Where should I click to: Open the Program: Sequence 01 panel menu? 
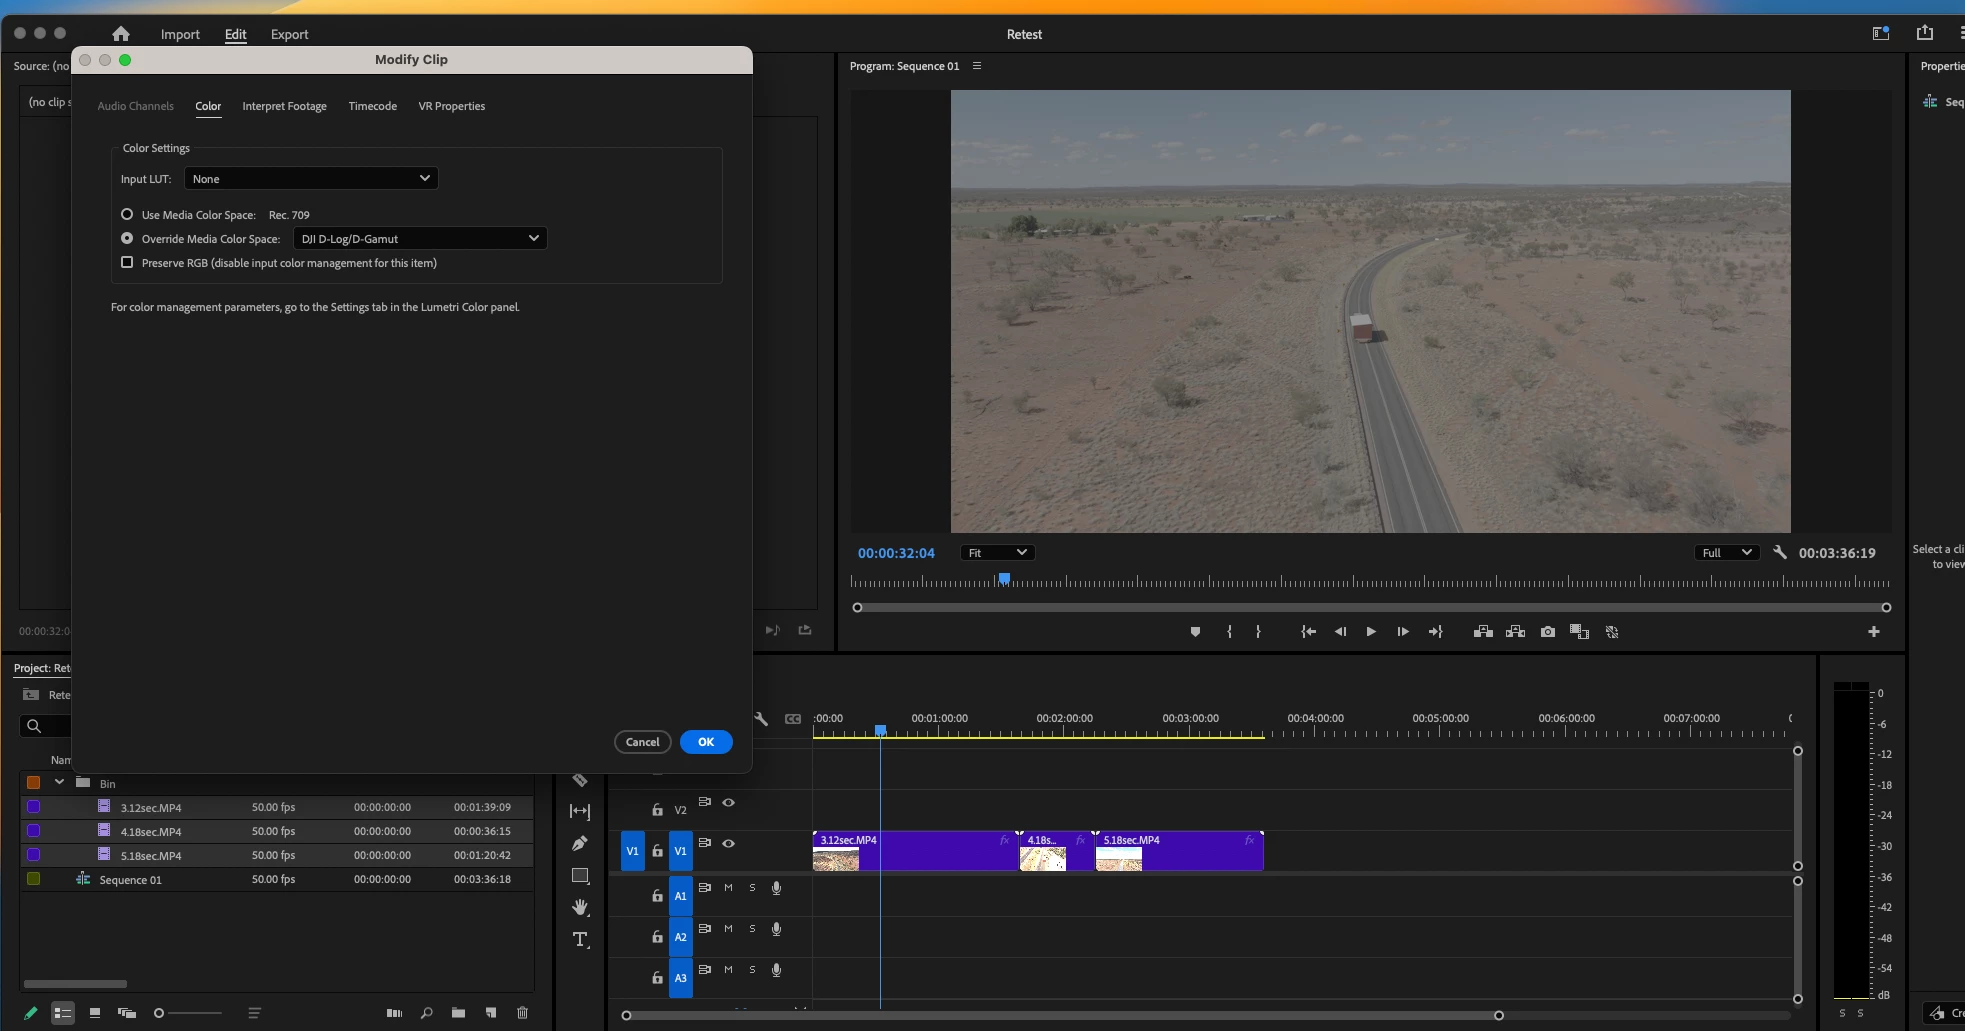pyautogui.click(x=977, y=66)
